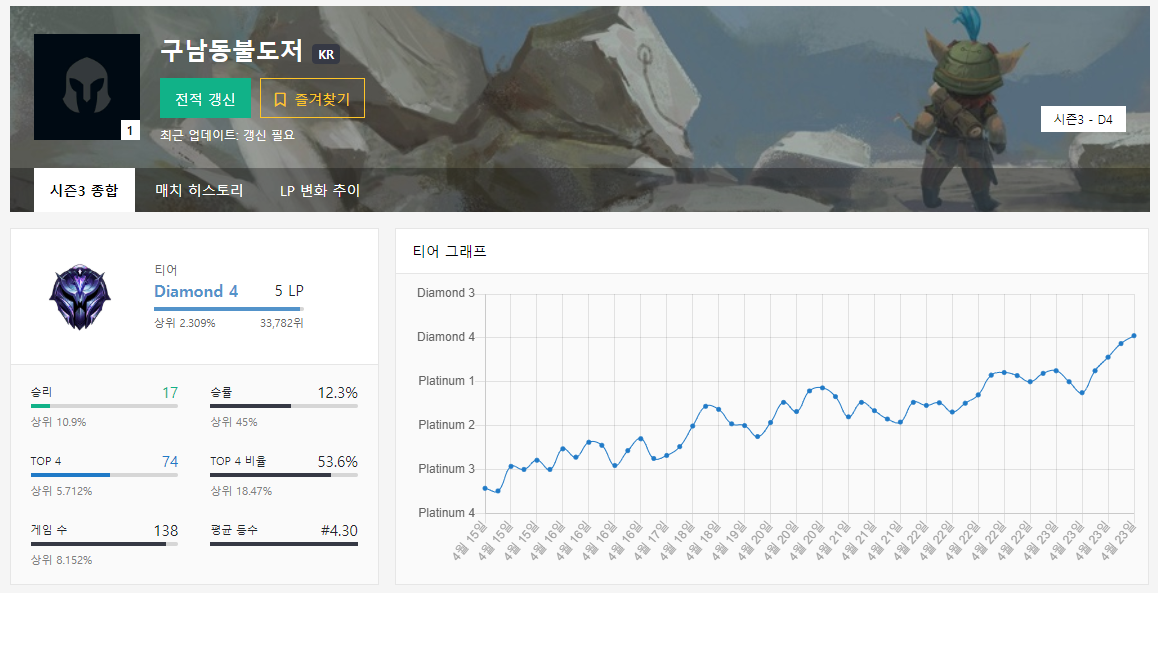Add to favorites with 즐겨찾기 button

click(x=312, y=99)
